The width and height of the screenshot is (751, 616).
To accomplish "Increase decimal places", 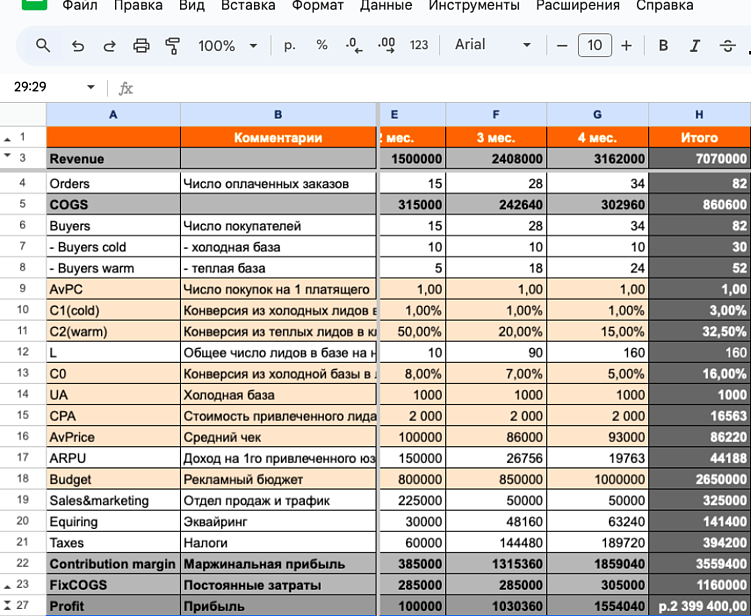I will coord(387,46).
